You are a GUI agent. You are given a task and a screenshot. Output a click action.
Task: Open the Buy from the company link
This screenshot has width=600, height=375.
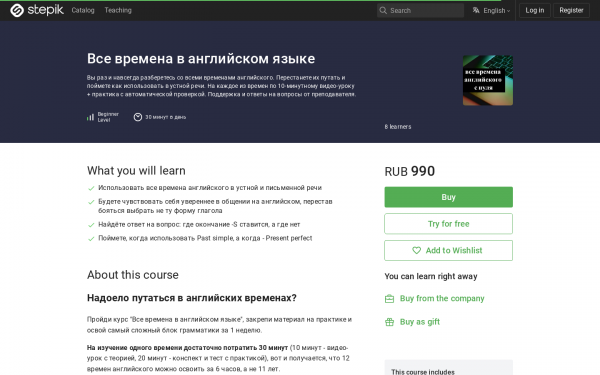click(x=442, y=298)
